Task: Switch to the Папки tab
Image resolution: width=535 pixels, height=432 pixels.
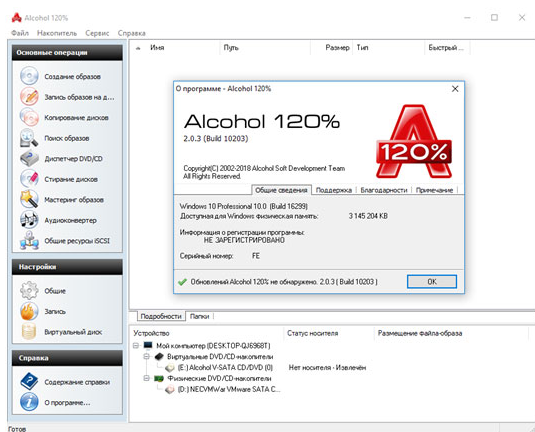Action: tap(200, 316)
